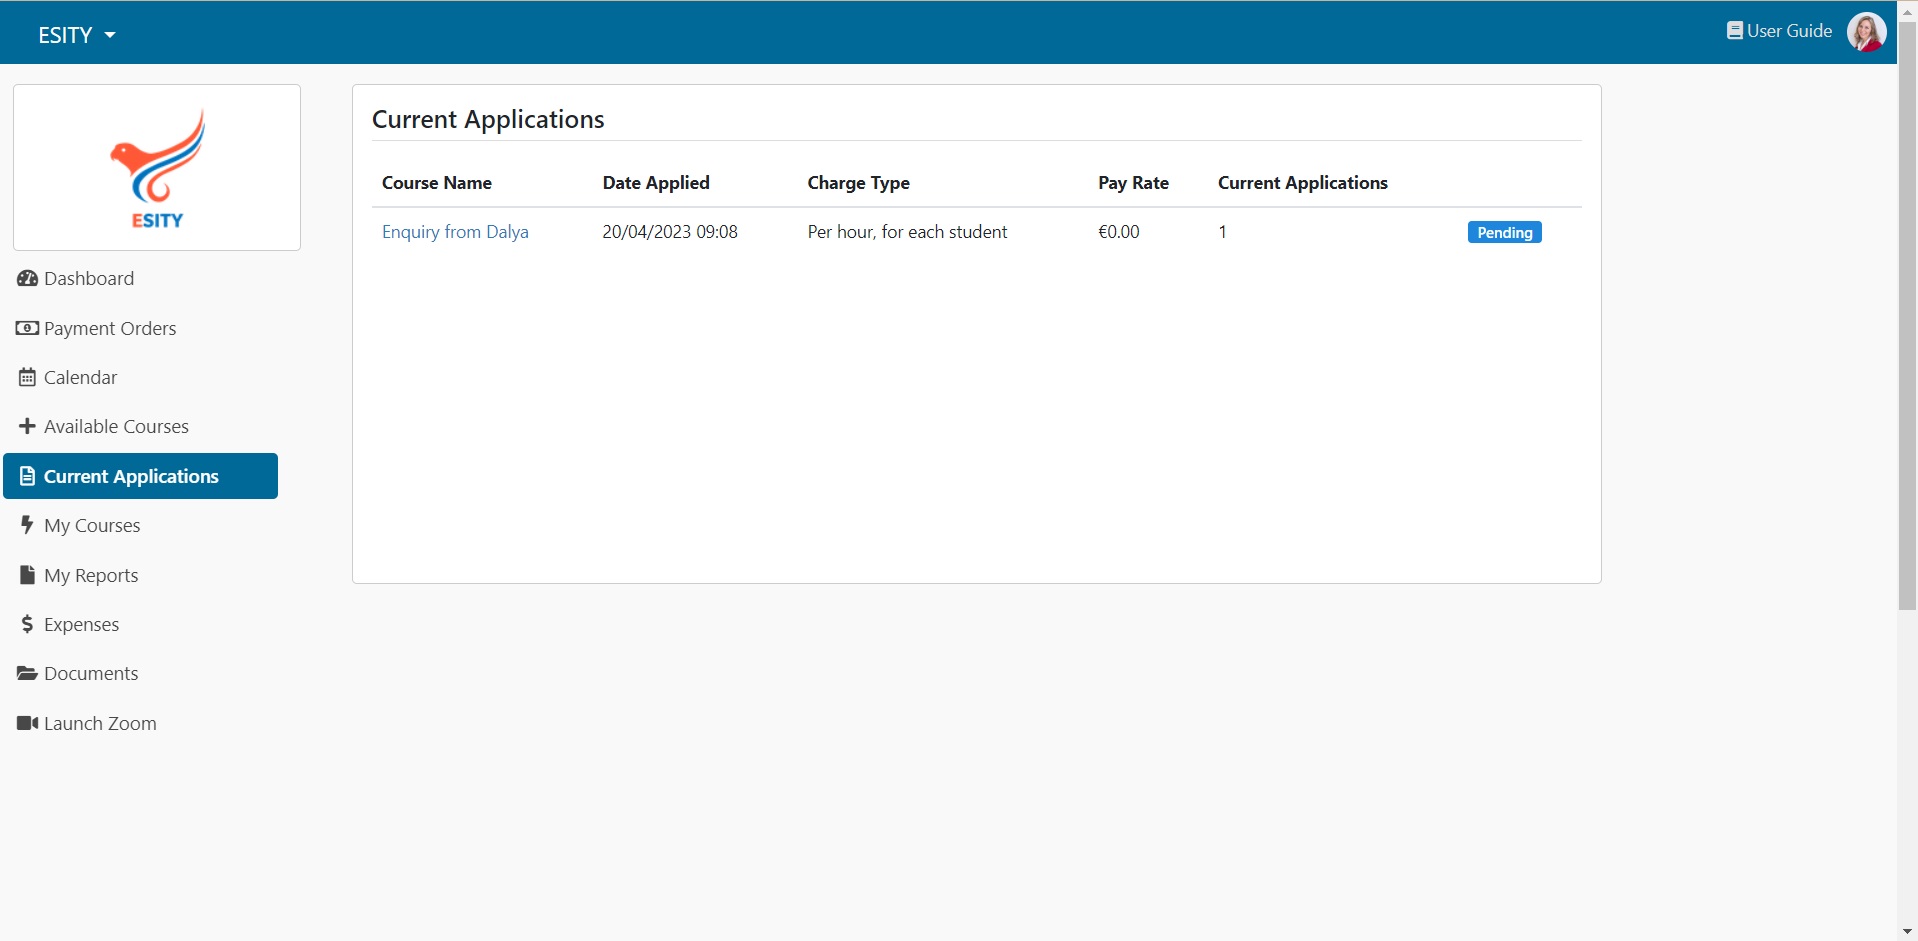Open the Expenses section
This screenshot has height=941, width=1918.
point(81,624)
